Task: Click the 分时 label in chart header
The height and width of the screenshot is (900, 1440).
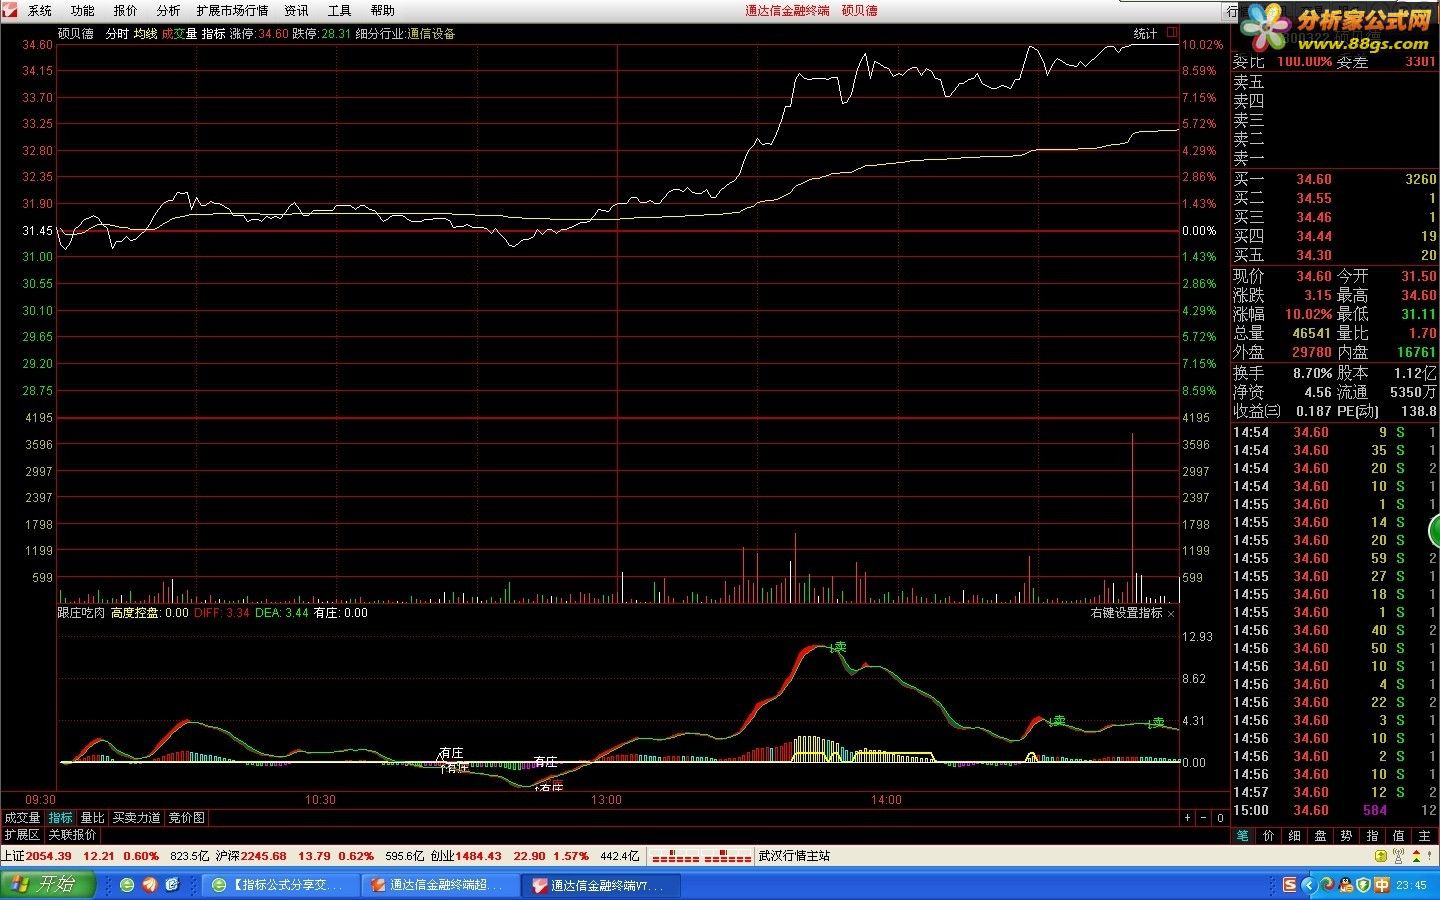Action: 117,34
